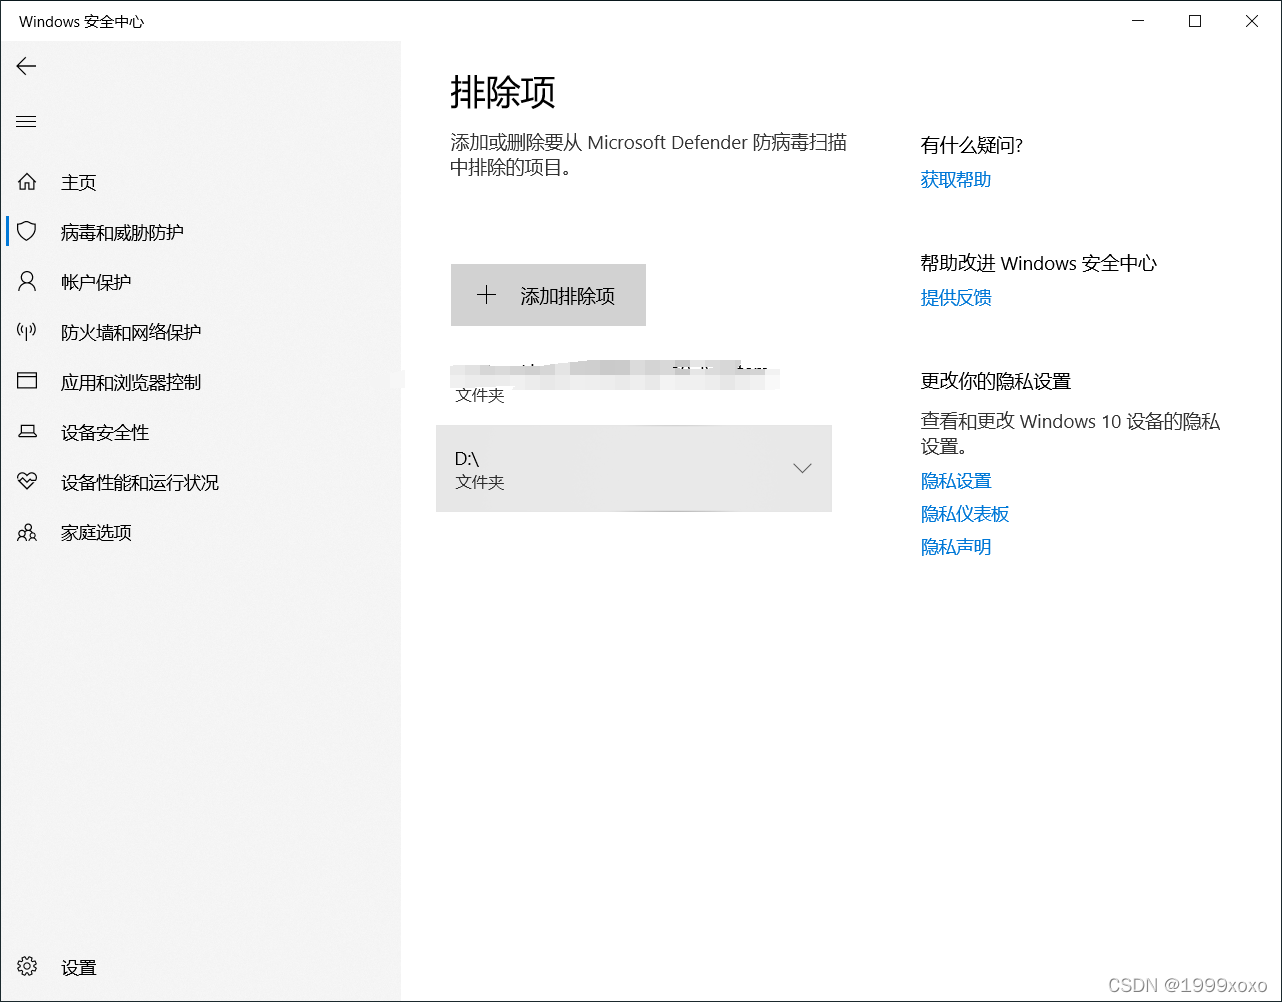Close the Windows 安全中心 window

1252,21
